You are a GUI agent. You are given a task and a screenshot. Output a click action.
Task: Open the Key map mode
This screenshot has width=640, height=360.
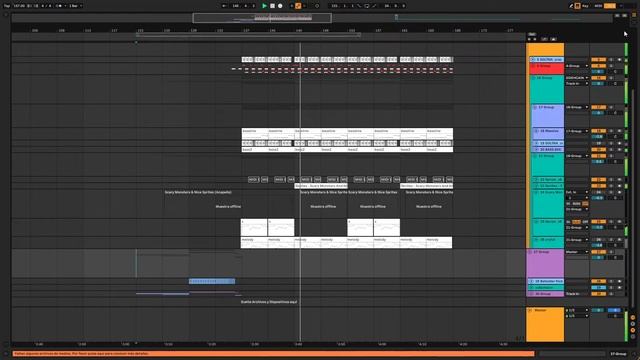click(586, 6)
